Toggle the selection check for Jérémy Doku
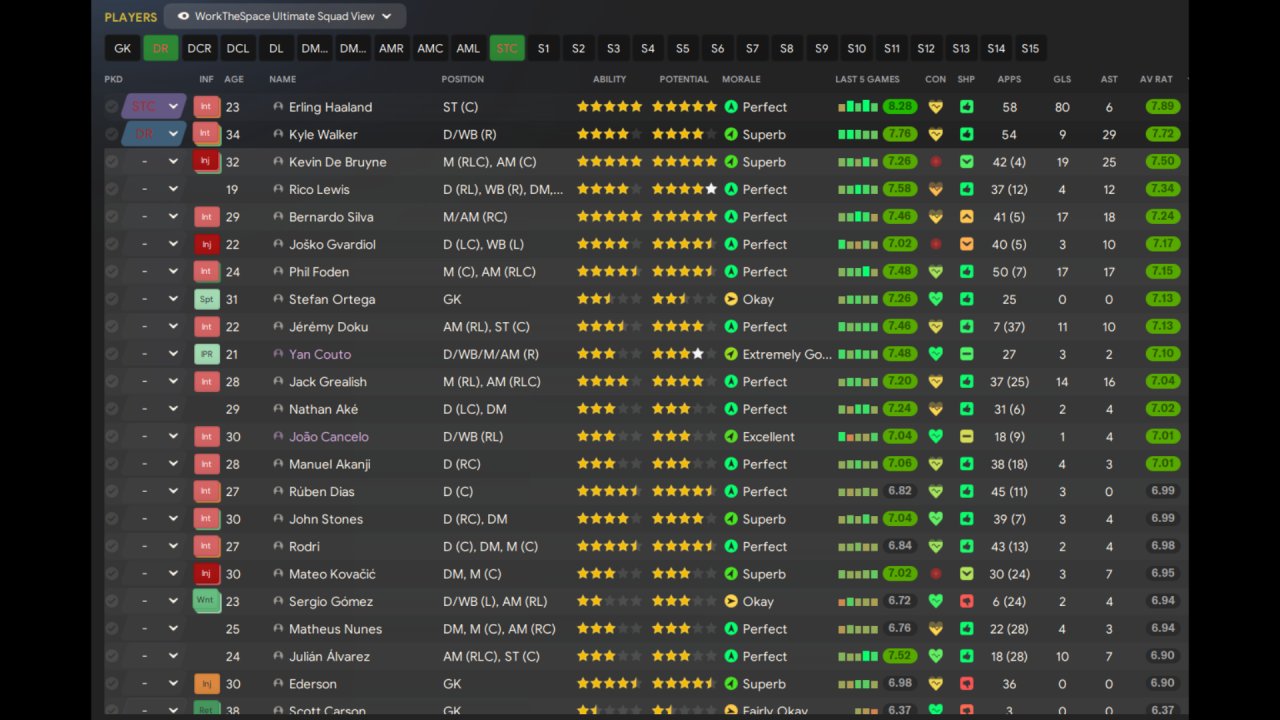 (112, 327)
